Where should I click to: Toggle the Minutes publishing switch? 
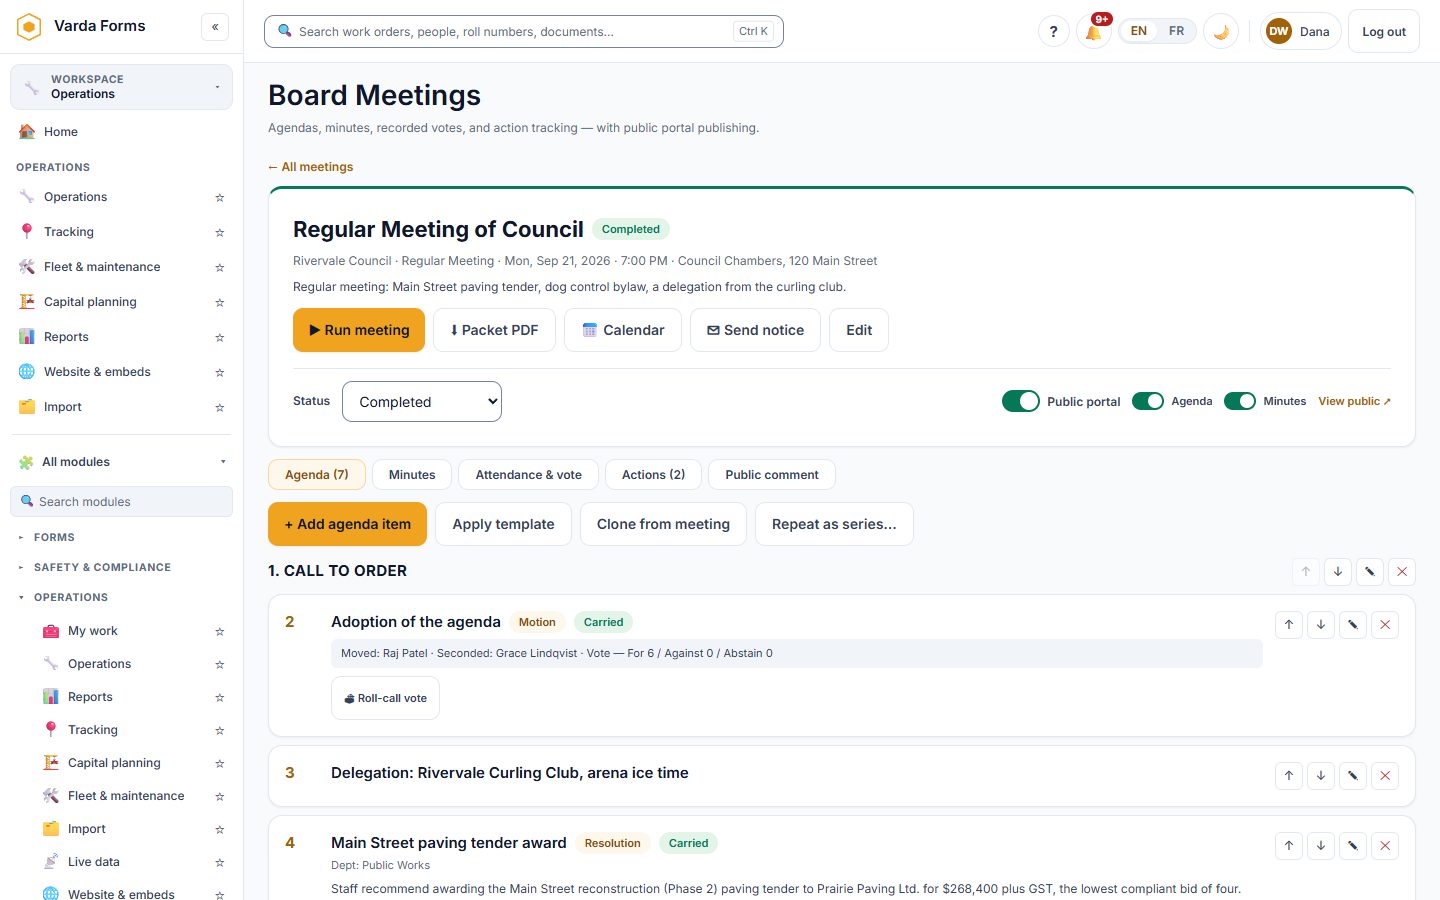click(1240, 401)
